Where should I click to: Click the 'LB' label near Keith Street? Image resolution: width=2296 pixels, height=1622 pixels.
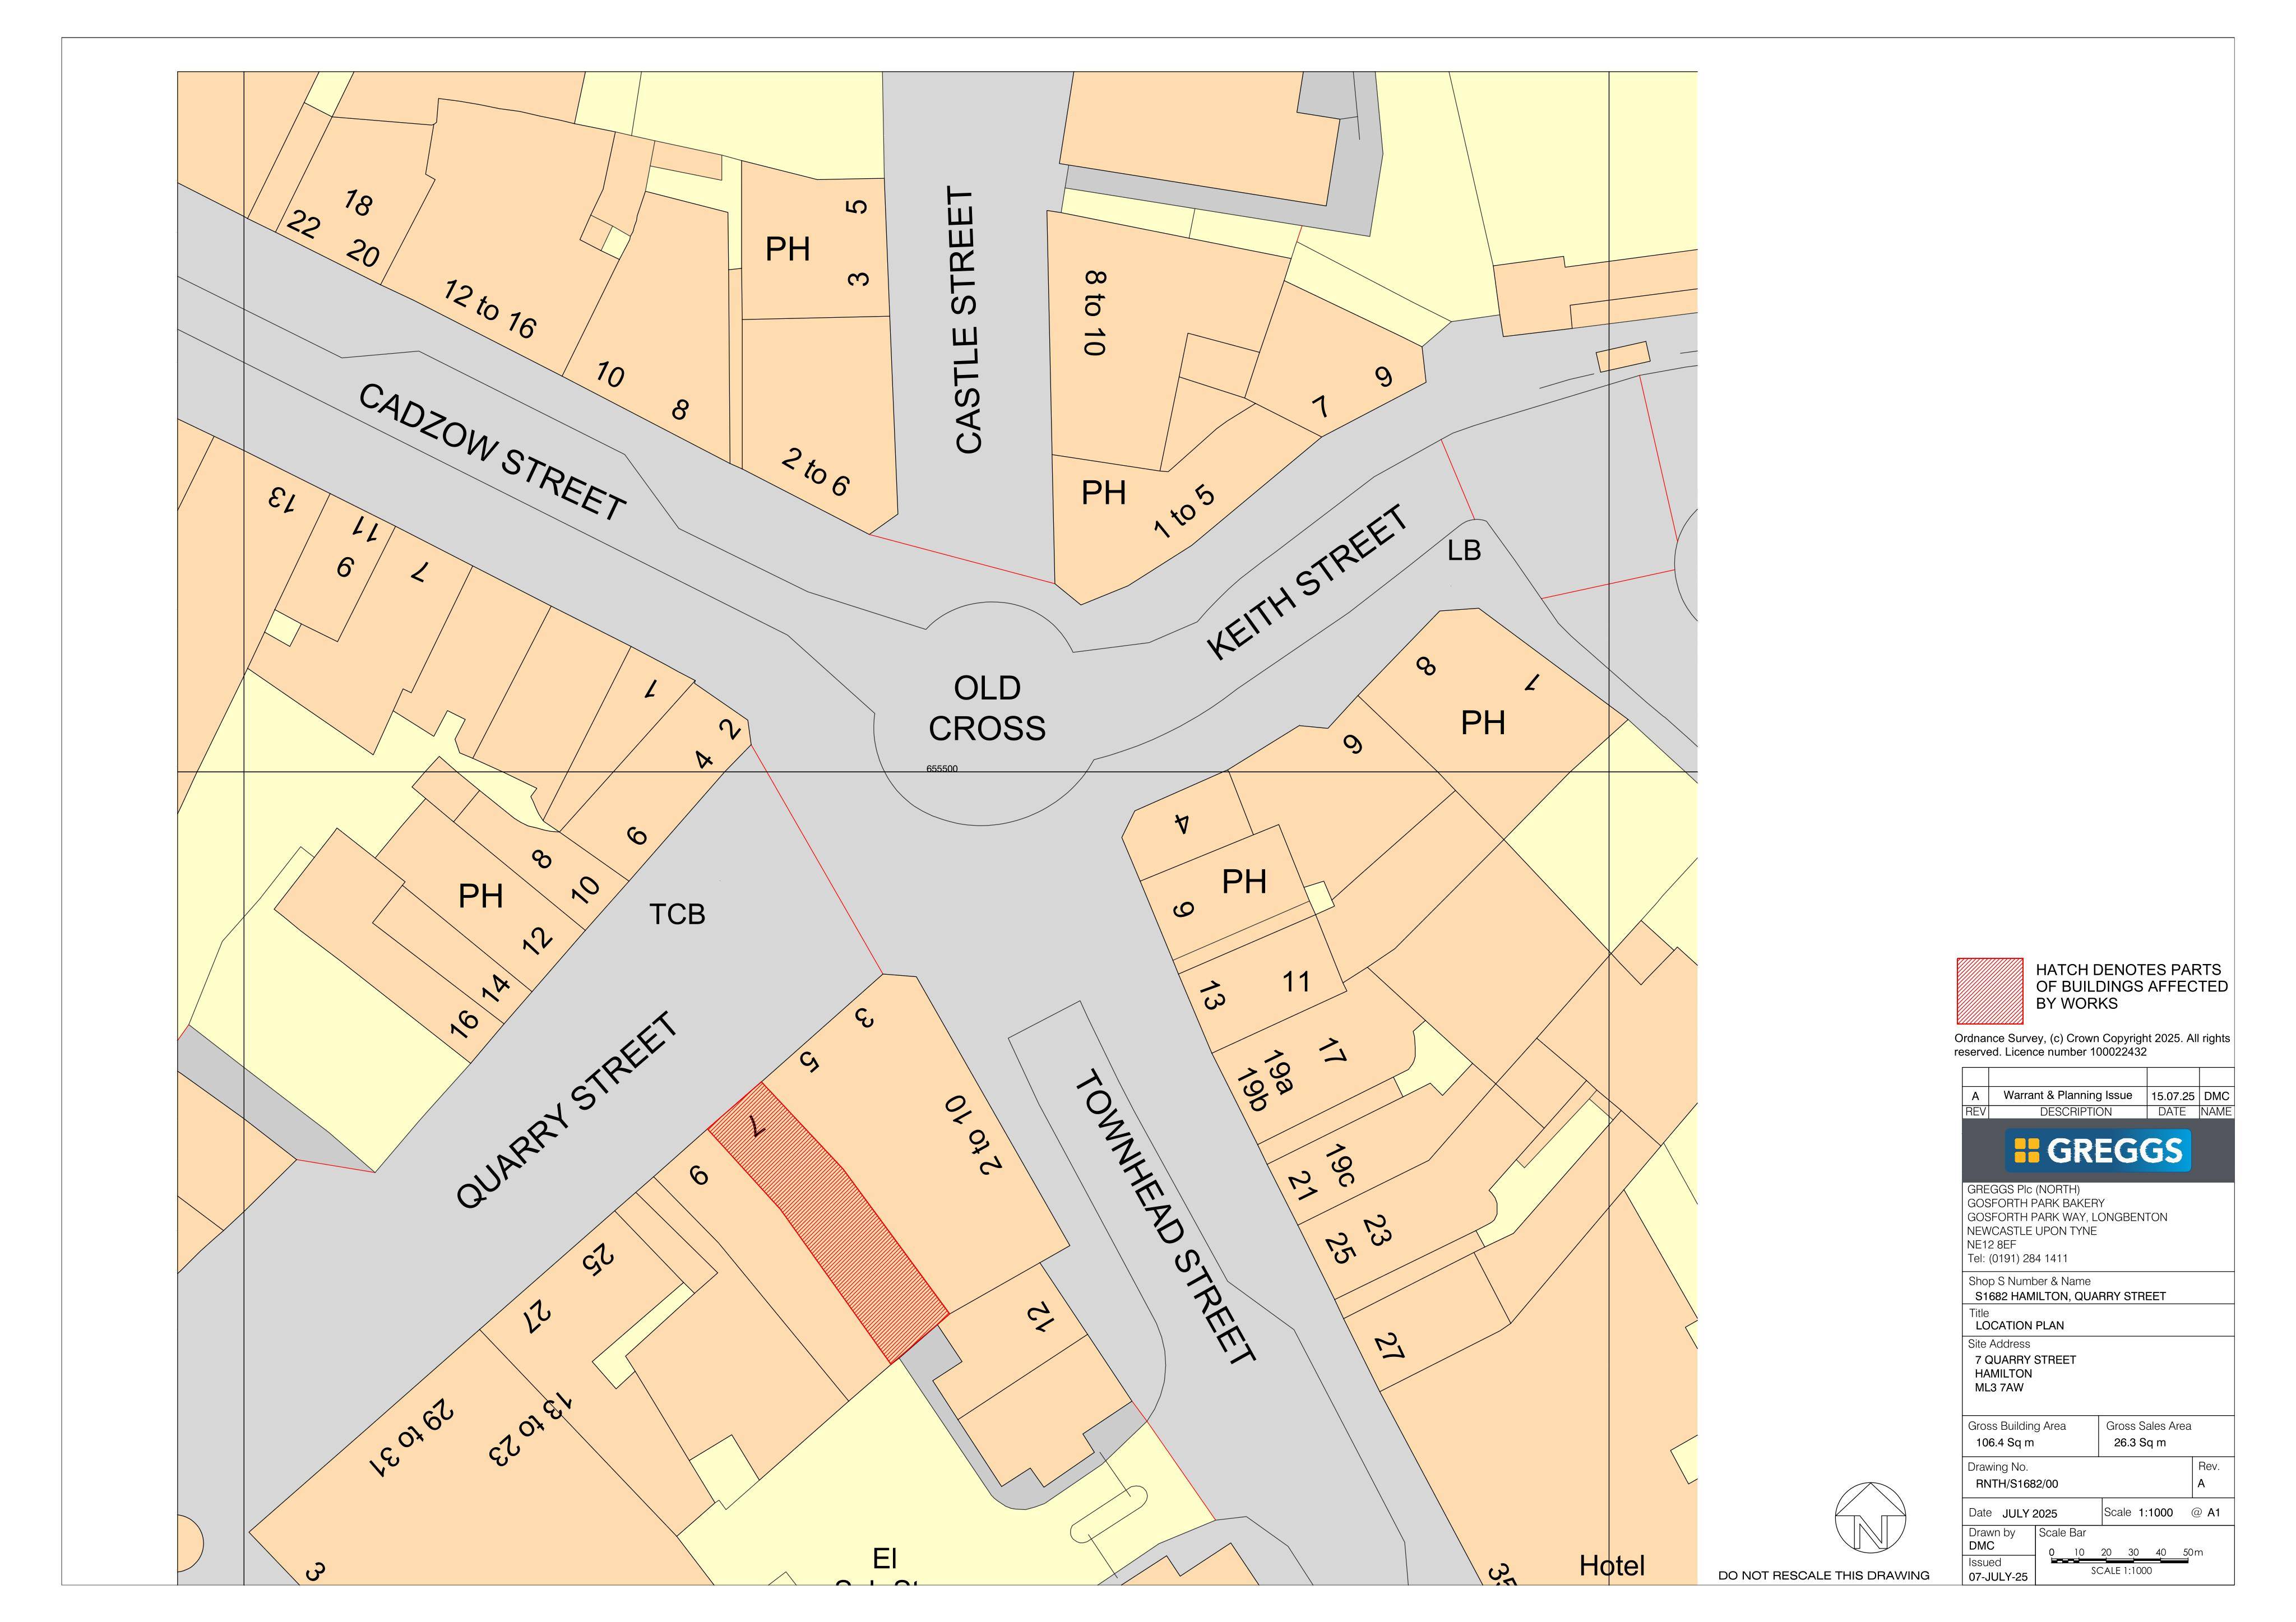pos(1464,550)
